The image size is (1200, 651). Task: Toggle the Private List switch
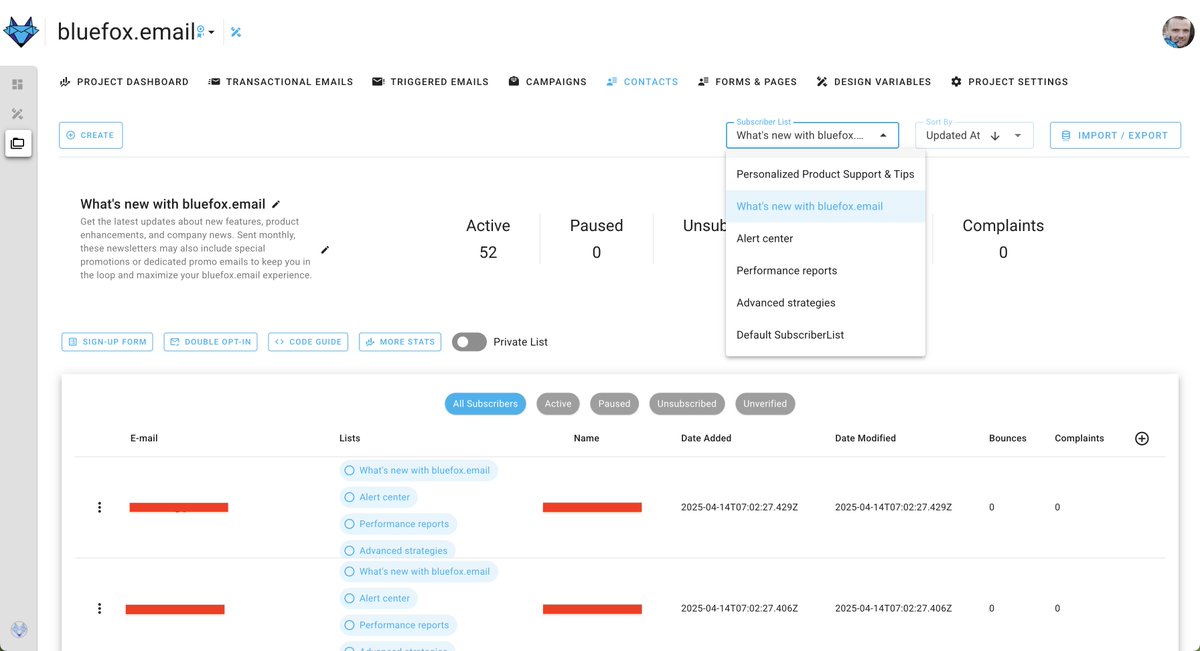click(468, 342)
